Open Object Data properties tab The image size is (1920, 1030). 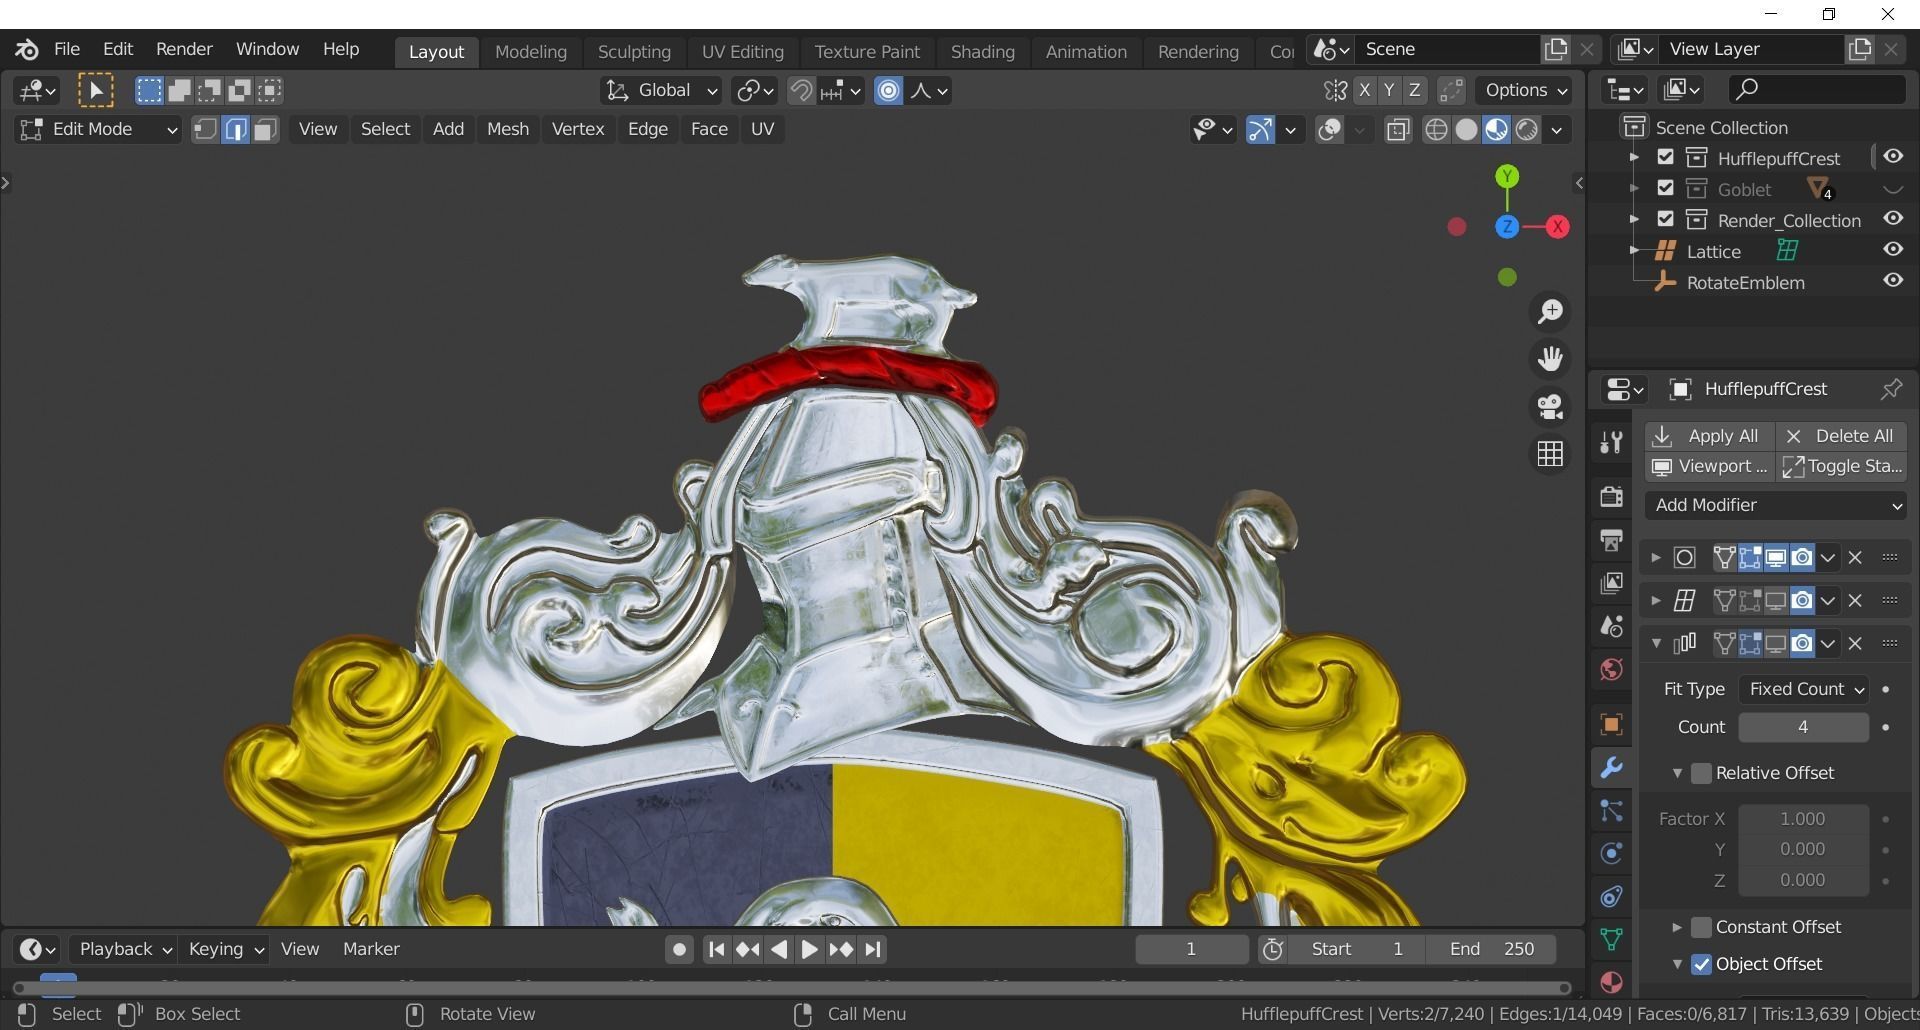click(x=1610, y=939)
